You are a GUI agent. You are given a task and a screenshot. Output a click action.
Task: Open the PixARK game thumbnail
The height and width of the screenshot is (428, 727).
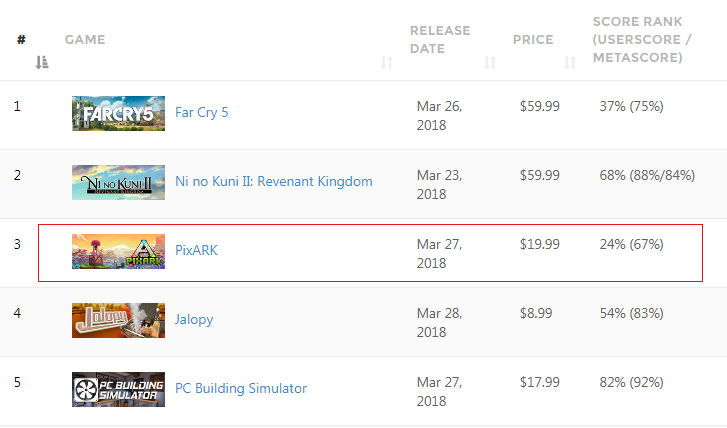pos(118,251)
